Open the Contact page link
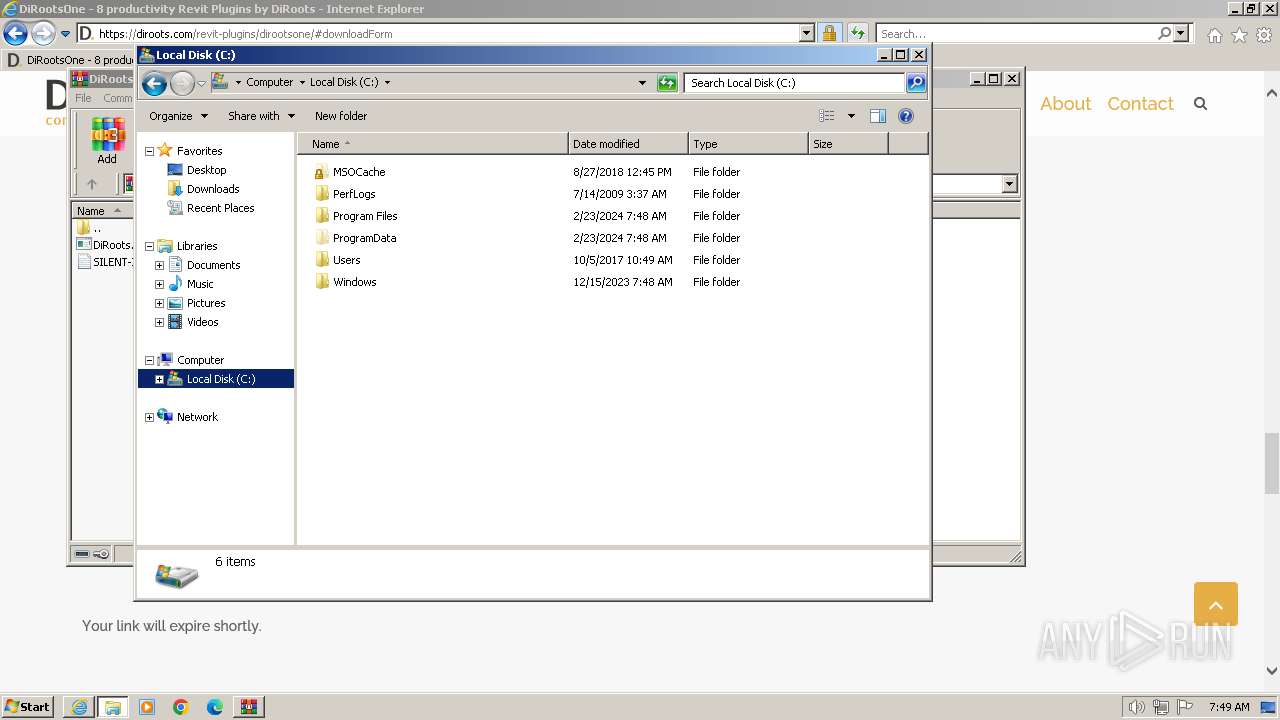This screenshot has height=720, width=1280. click(1140, 103)
